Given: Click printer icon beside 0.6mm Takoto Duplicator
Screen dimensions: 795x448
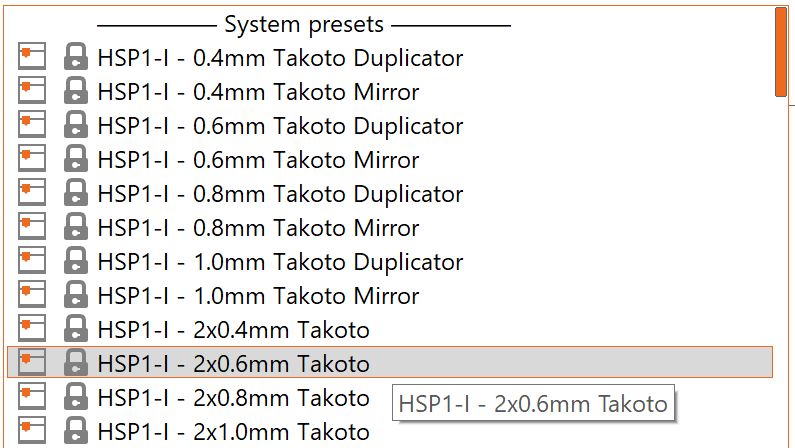Looking at the screenshot, I should [32, 125].
